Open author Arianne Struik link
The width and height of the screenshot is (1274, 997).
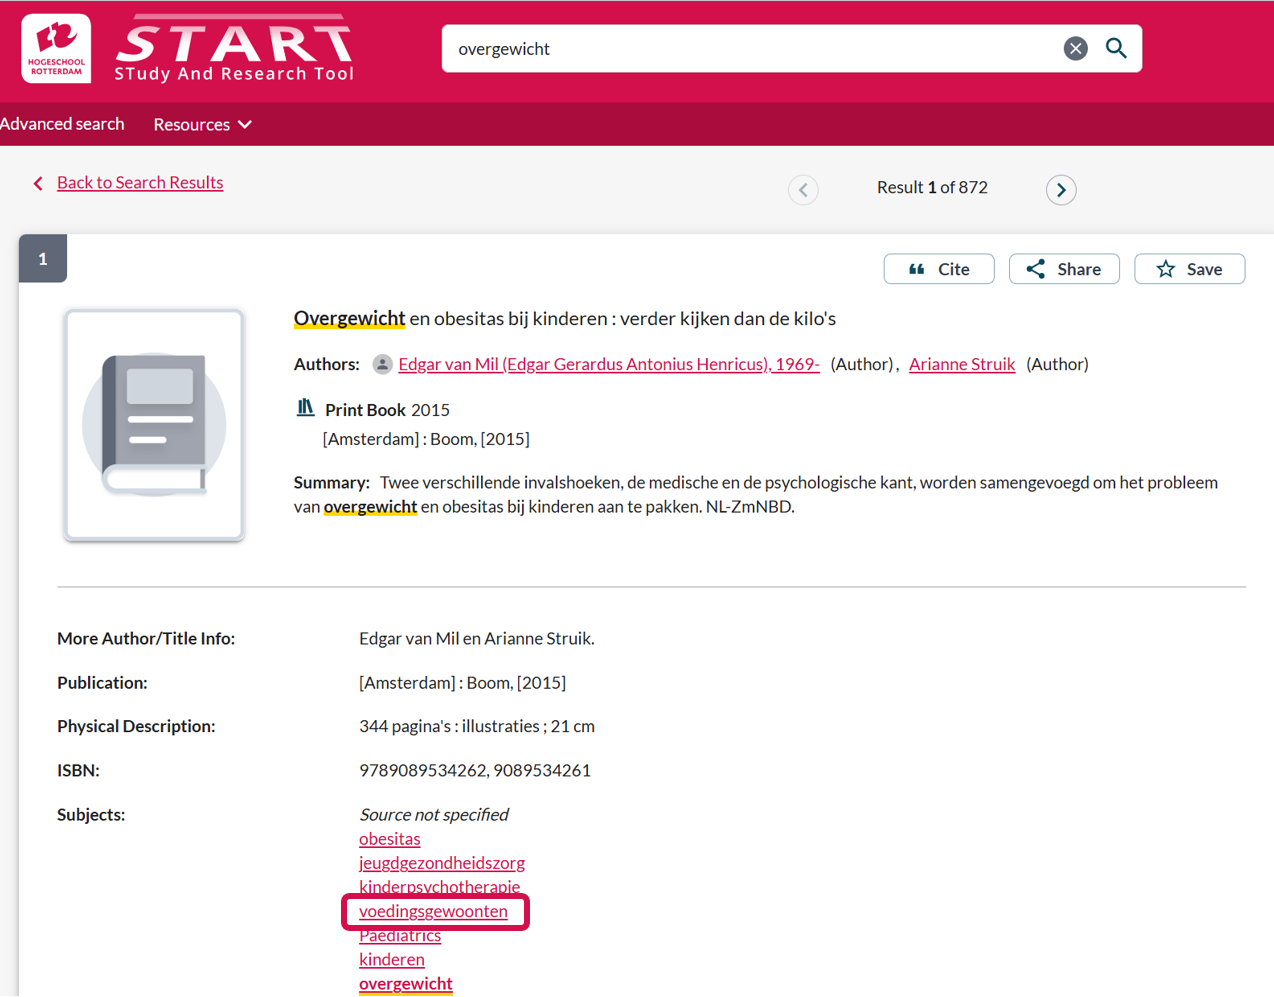tap(961, 365)
